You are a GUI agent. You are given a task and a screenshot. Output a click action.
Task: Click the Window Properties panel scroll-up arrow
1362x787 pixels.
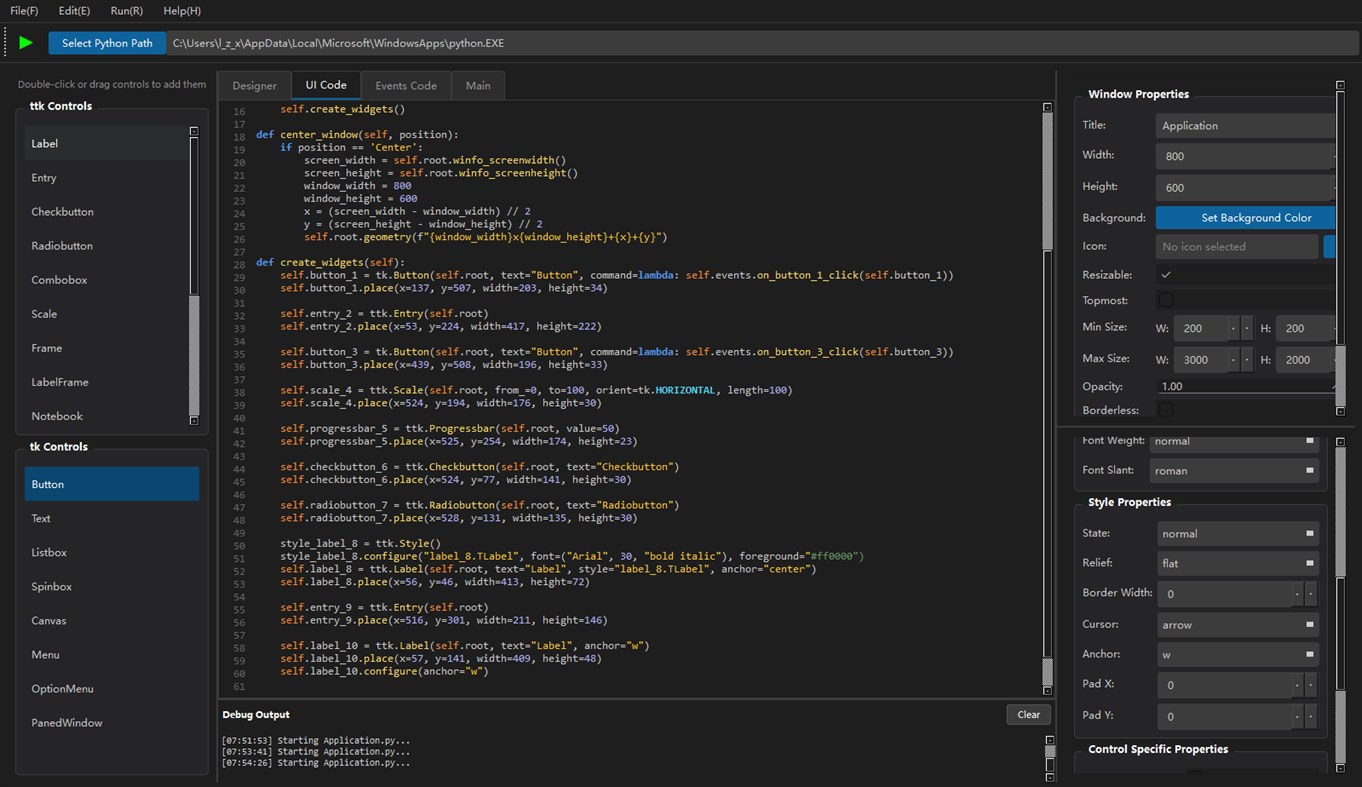pos(1340,86)
